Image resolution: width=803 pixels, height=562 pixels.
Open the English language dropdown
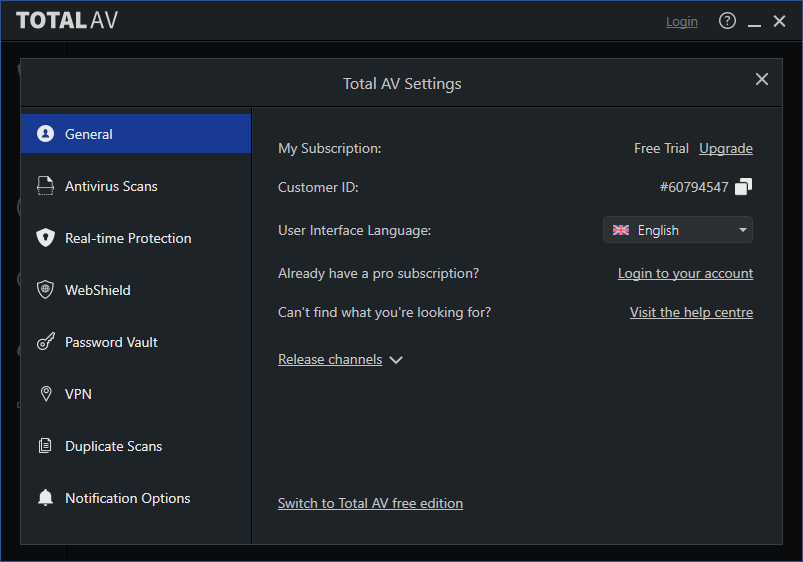pos(678,230)
